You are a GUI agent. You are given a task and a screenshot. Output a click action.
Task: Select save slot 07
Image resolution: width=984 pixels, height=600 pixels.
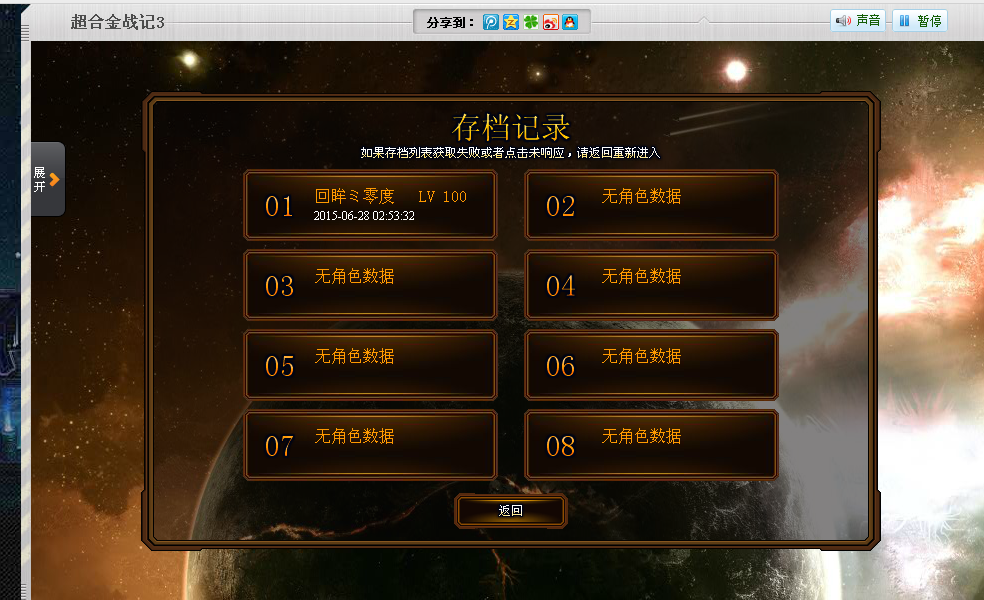point(370,445)
